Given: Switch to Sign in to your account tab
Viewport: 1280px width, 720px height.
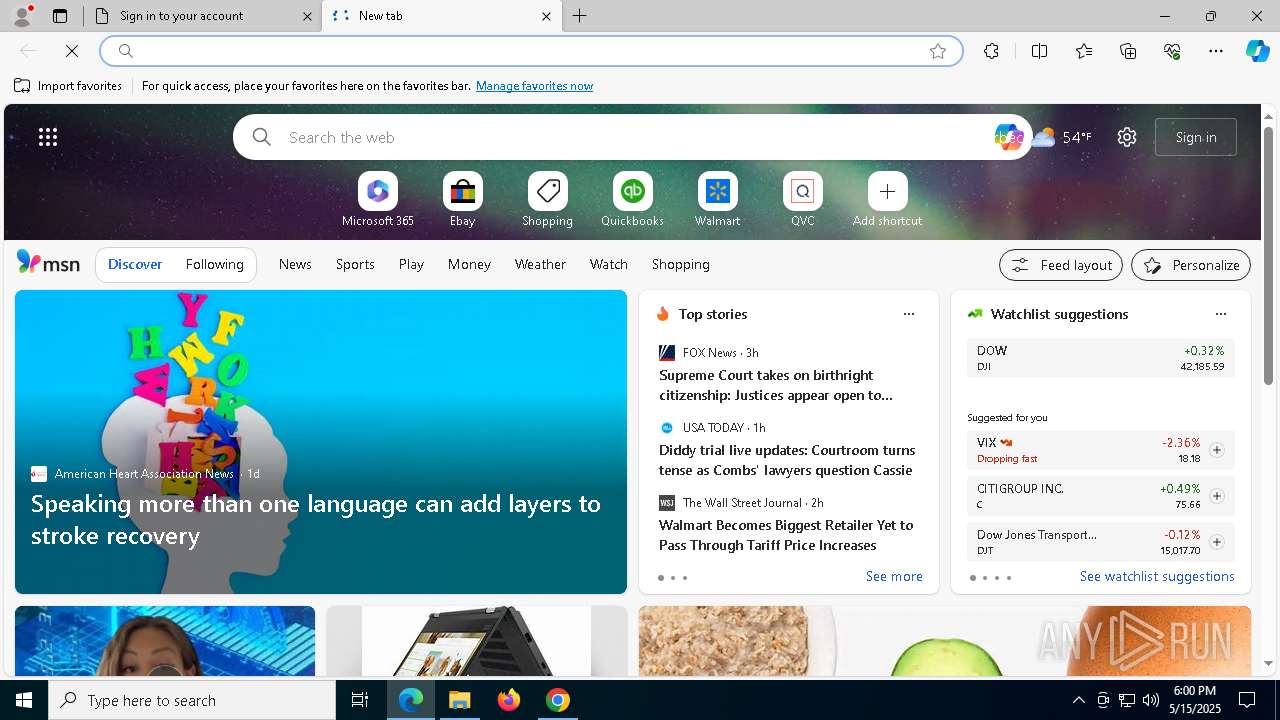Looking at the screenshot, I should point(203,16).
